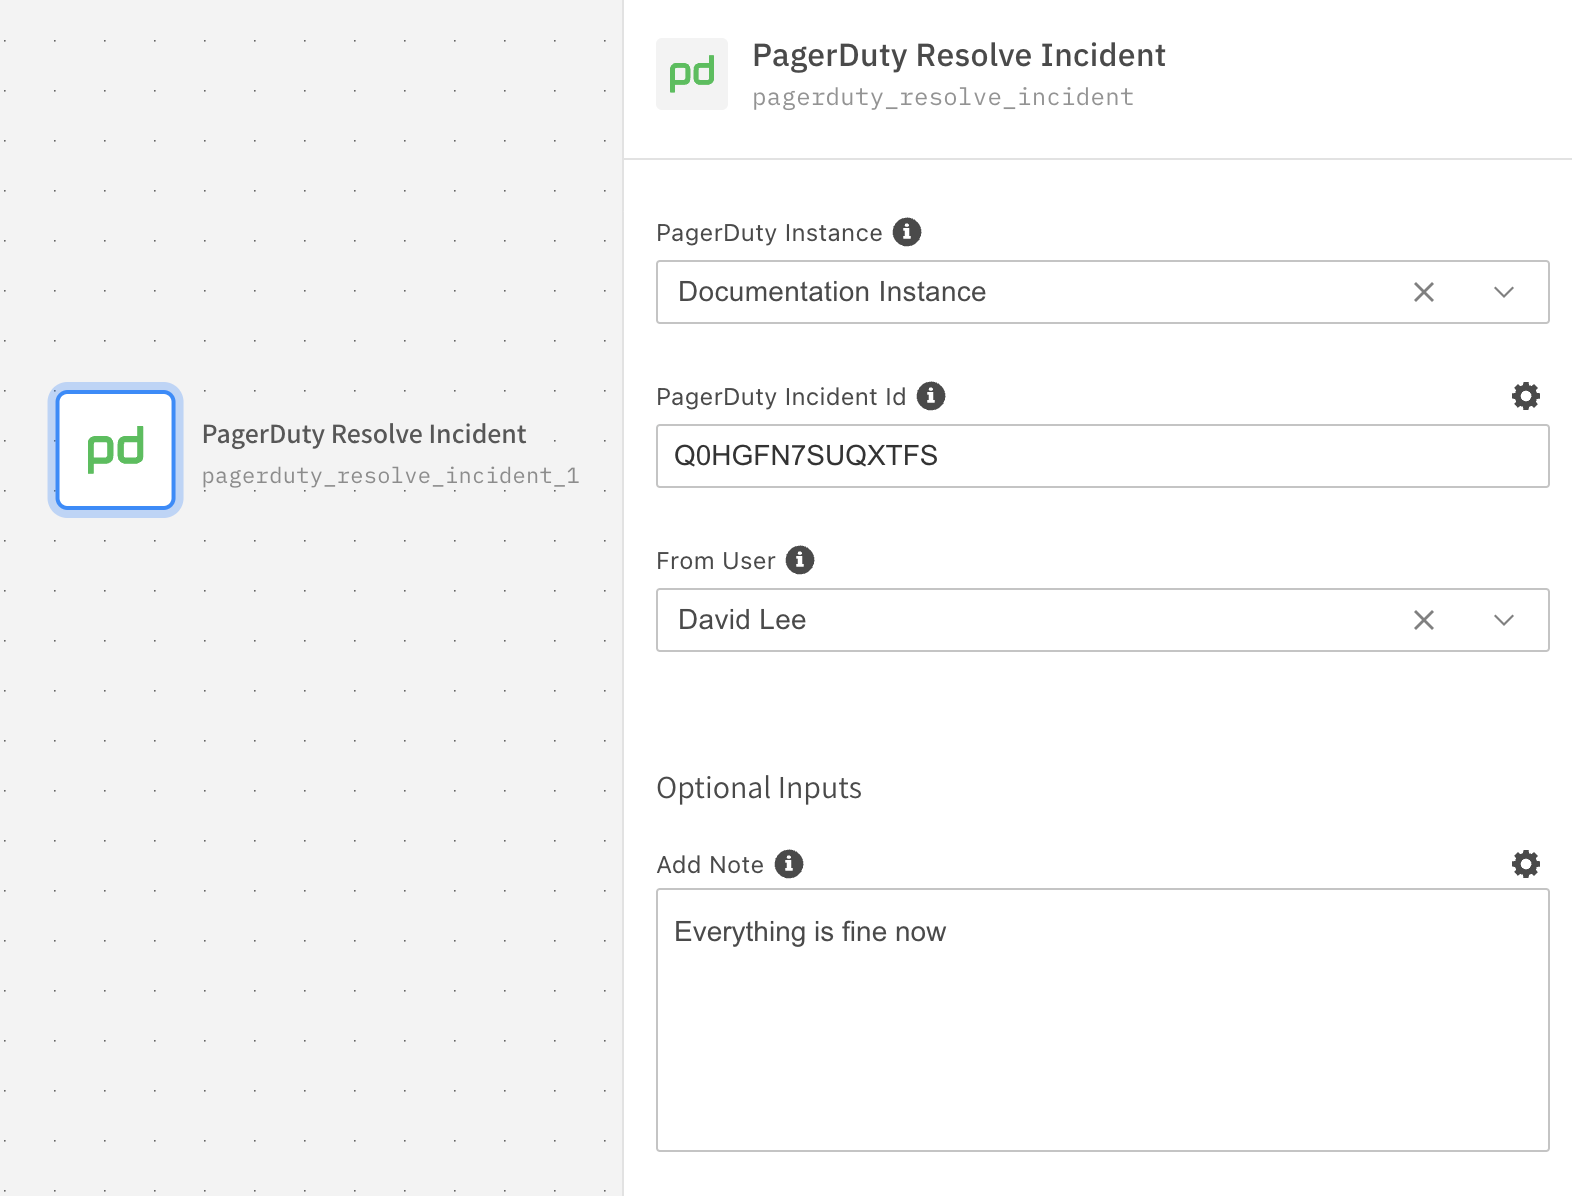The width and height of the screenshot is (1572, 1196).
Task: Expand the From User dropdown arrow
Action: click(1503, 620)
